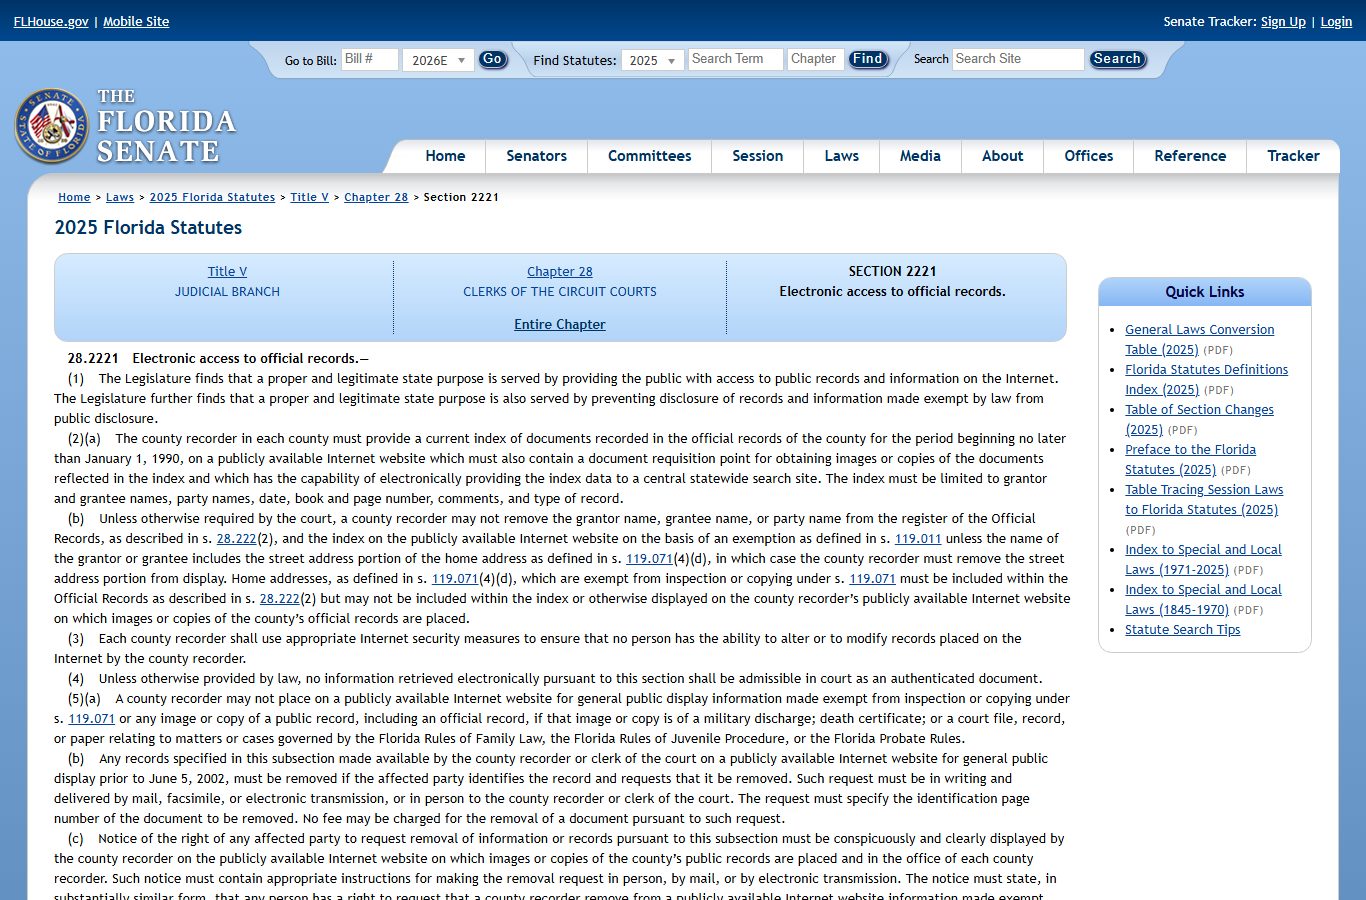This screenshot has height=900, width=1366.
Task: Open the About navigation tab
Action: click(x=1003, y=156)
